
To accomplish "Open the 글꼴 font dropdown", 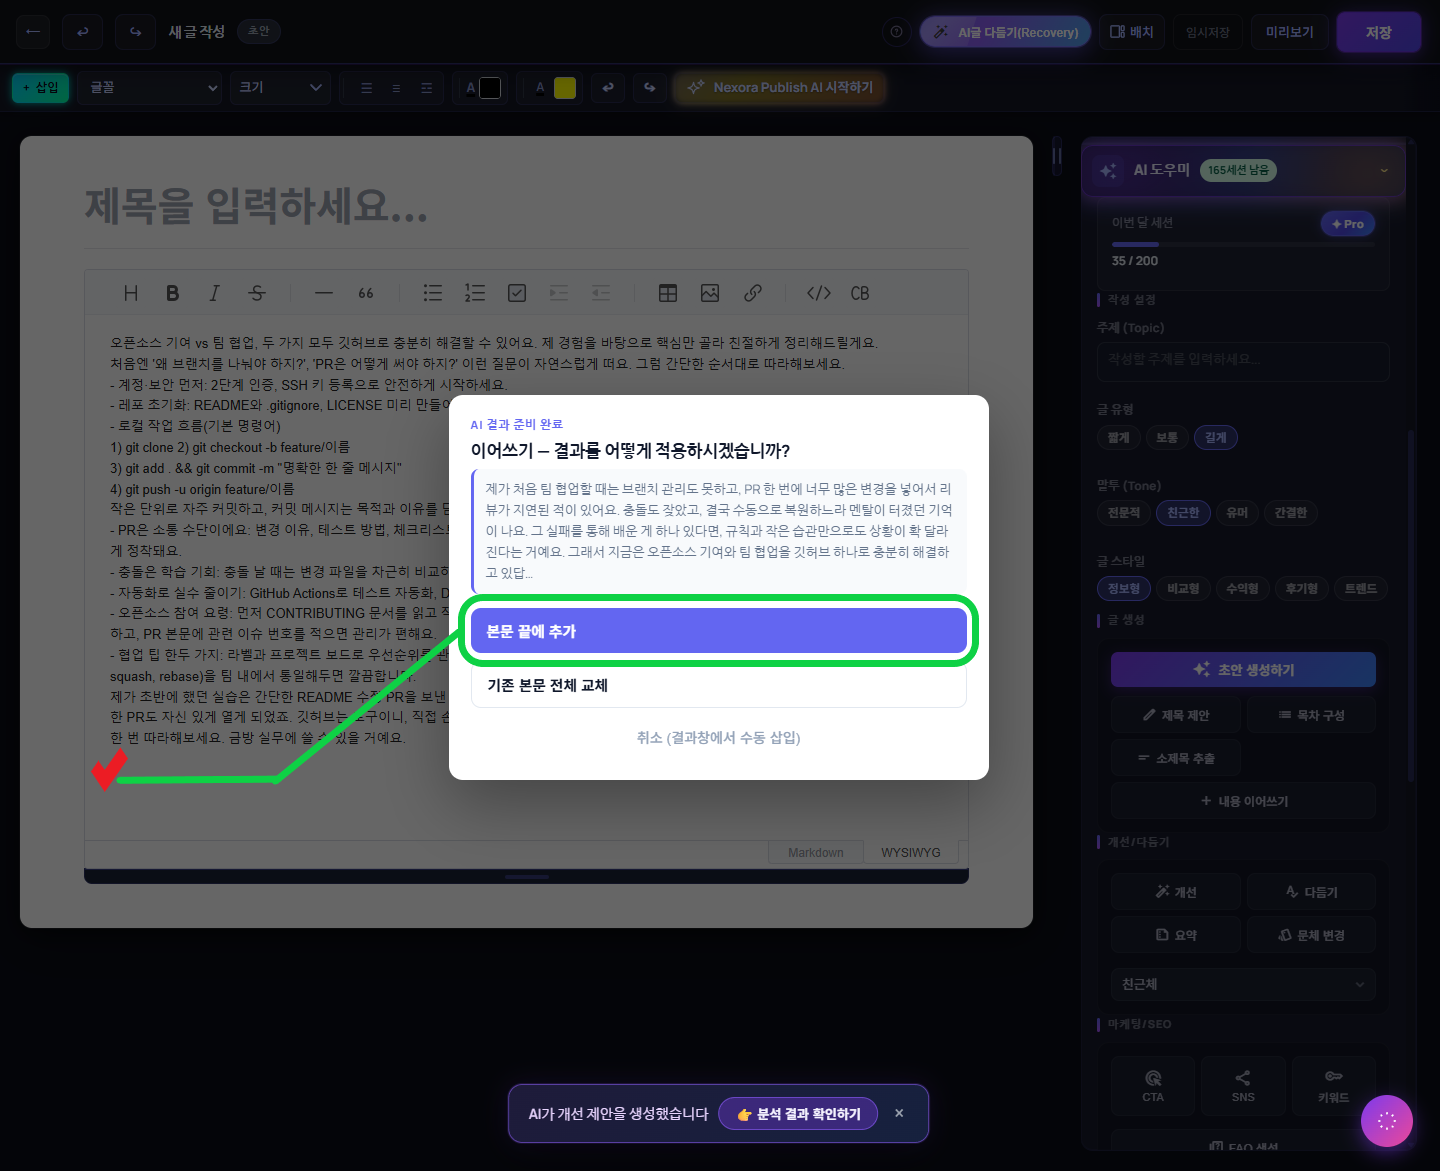I will click(152, 88).
